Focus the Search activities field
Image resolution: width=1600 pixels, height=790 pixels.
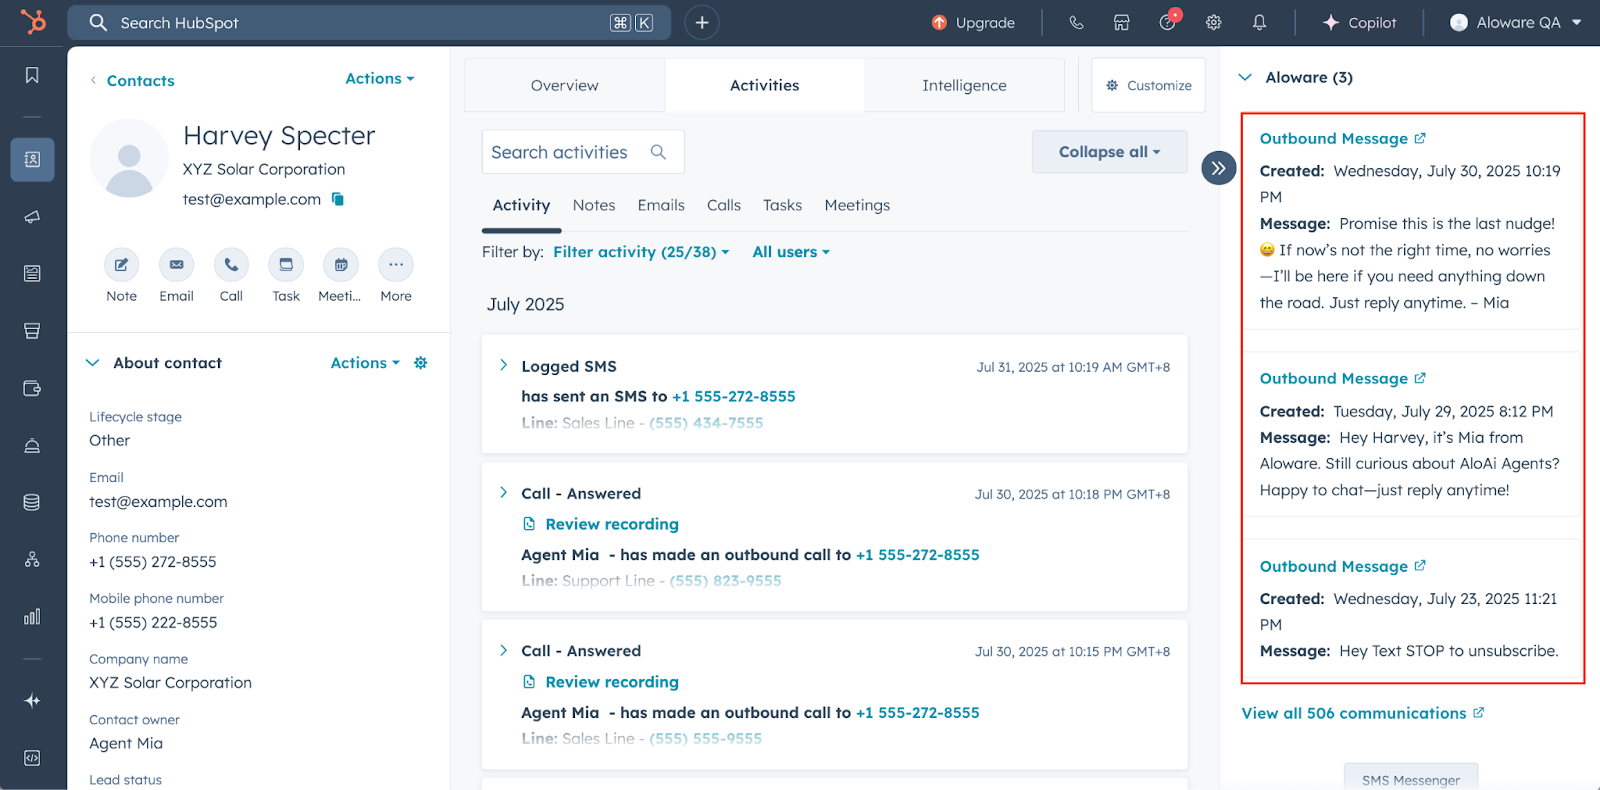coord(583,152)
